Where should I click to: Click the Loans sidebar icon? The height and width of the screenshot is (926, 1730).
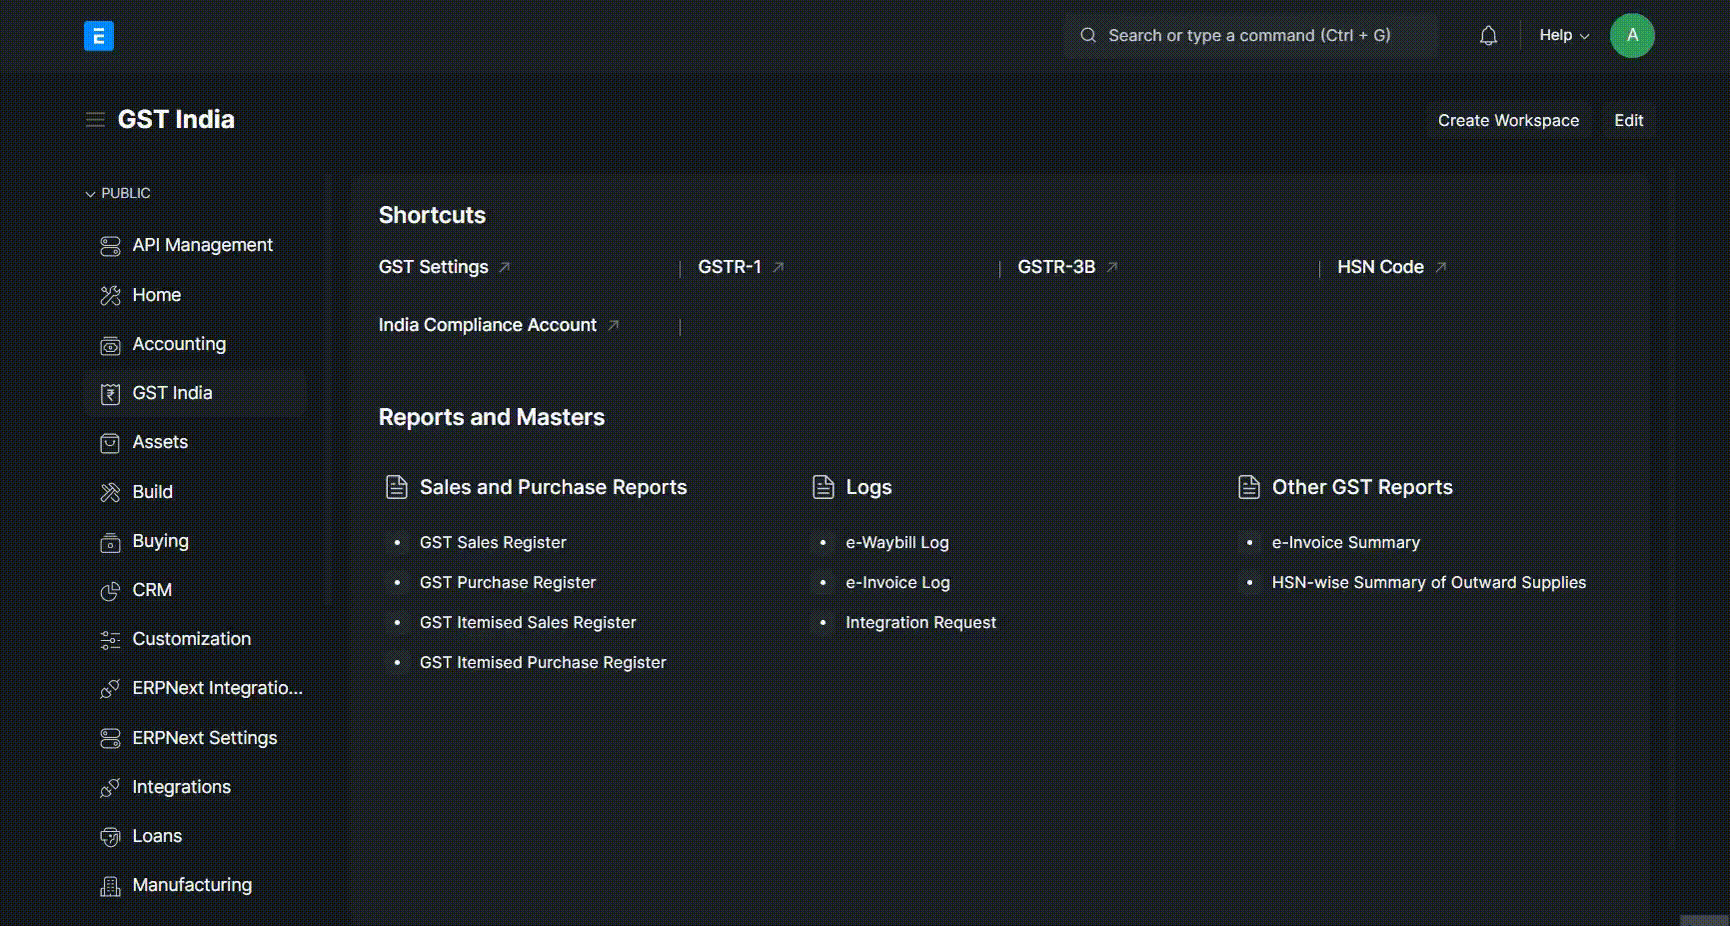pyautogui.click(x=110, y=837)
